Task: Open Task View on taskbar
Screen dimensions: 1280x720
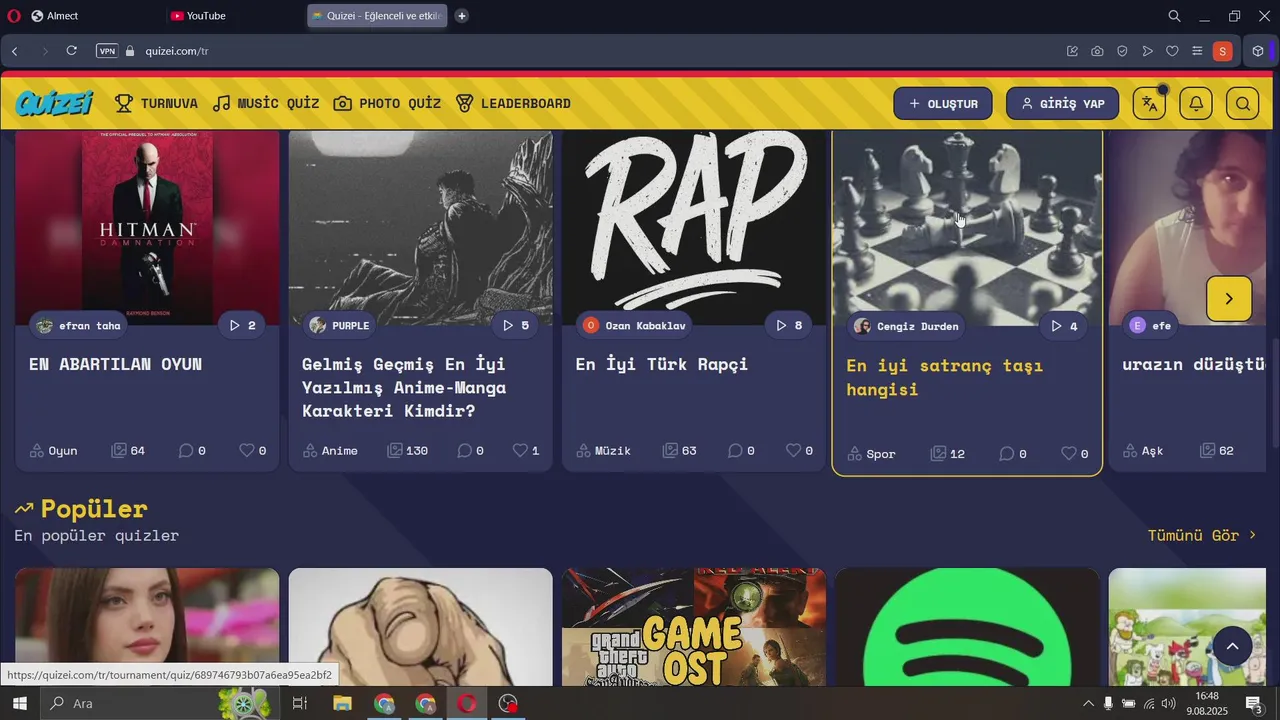Action: tap(299, 703)
